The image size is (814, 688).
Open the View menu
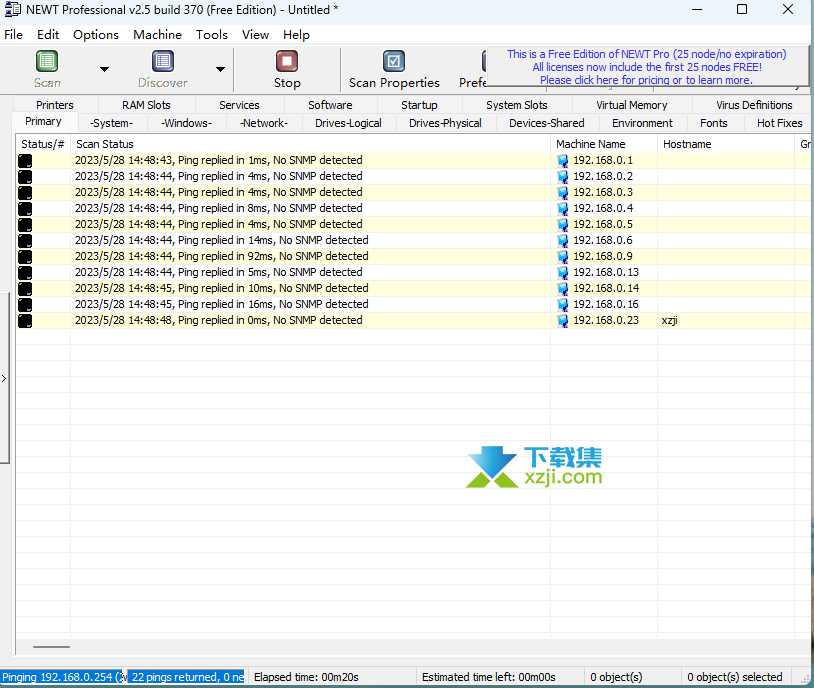coord(255,35)
